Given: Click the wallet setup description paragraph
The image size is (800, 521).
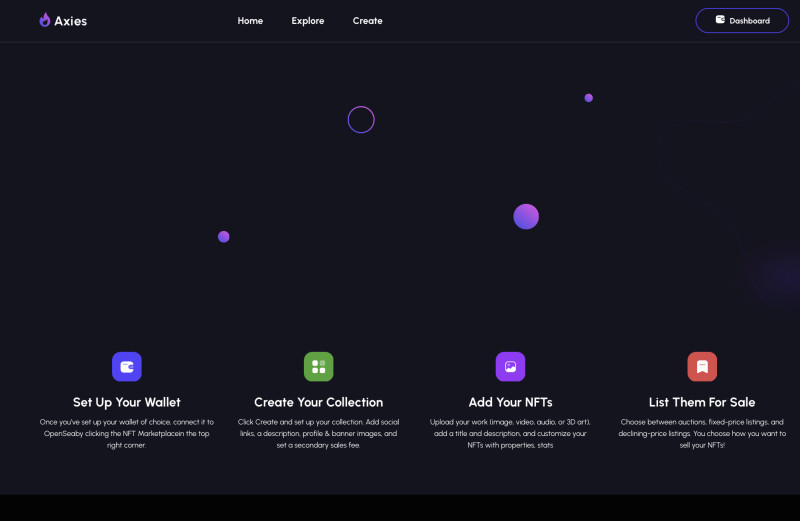Looking at the screenshot, I should [x=127, y=433].
